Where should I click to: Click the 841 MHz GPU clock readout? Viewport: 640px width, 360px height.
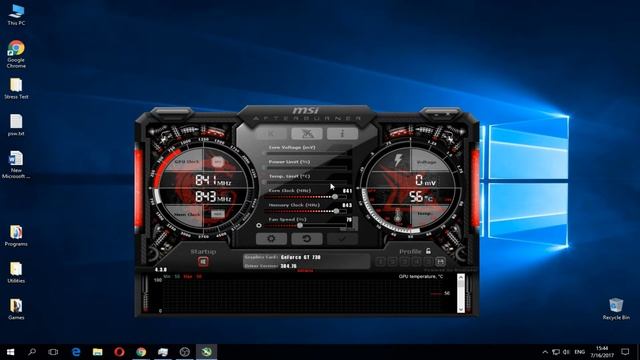point(213,180)
